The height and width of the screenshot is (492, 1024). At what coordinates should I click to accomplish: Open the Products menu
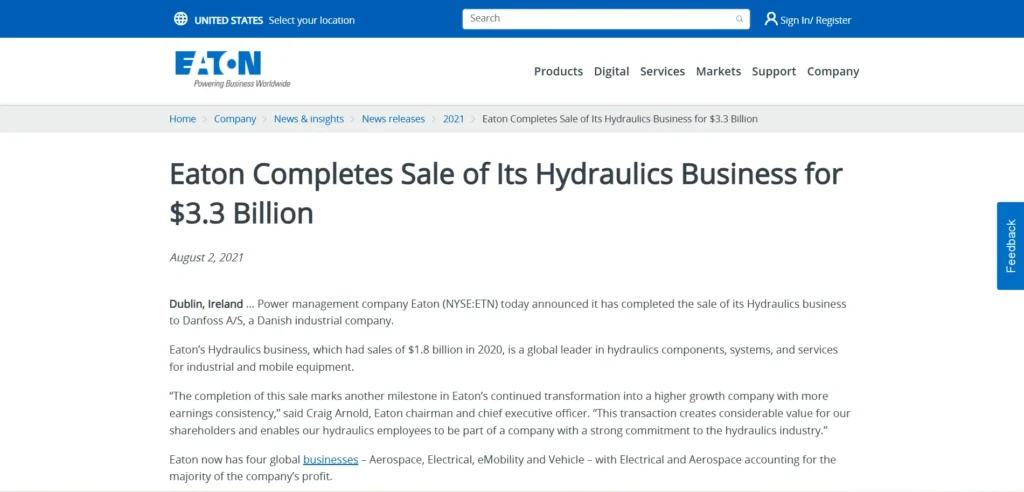point(558,71)
